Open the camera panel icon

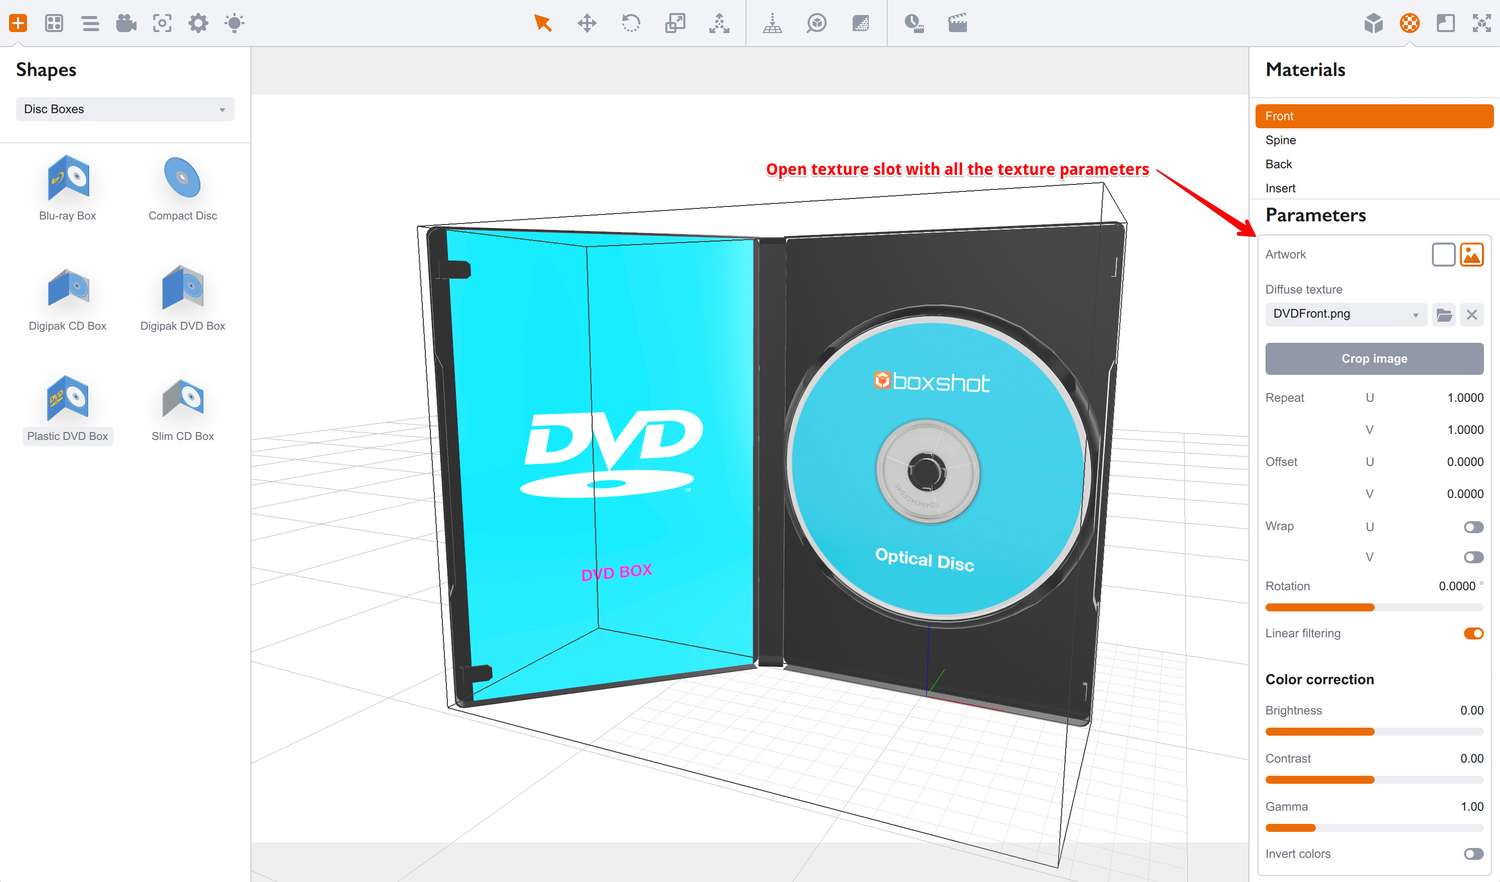tap(126, 23)
